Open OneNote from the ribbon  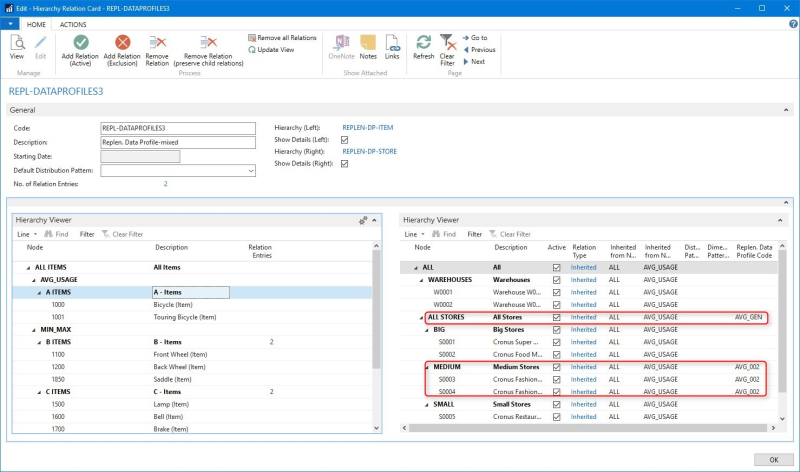(x=341, y=43)
